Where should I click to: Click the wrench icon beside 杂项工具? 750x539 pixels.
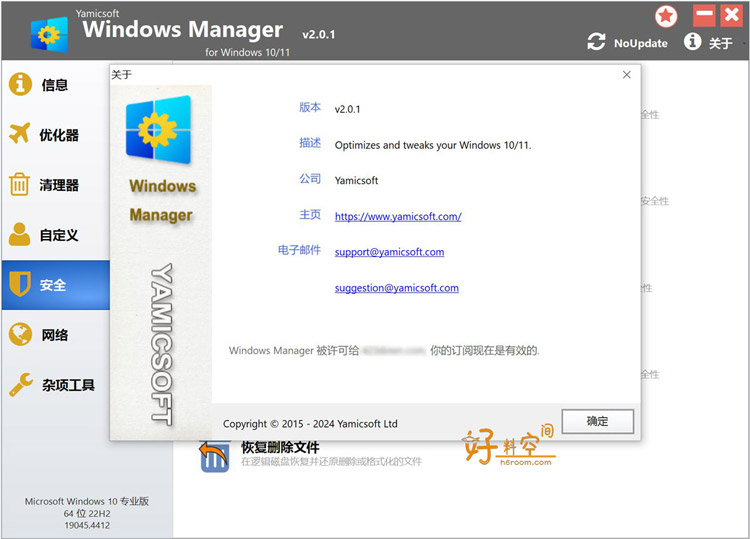pyautogui.click(x=21, y=385)
